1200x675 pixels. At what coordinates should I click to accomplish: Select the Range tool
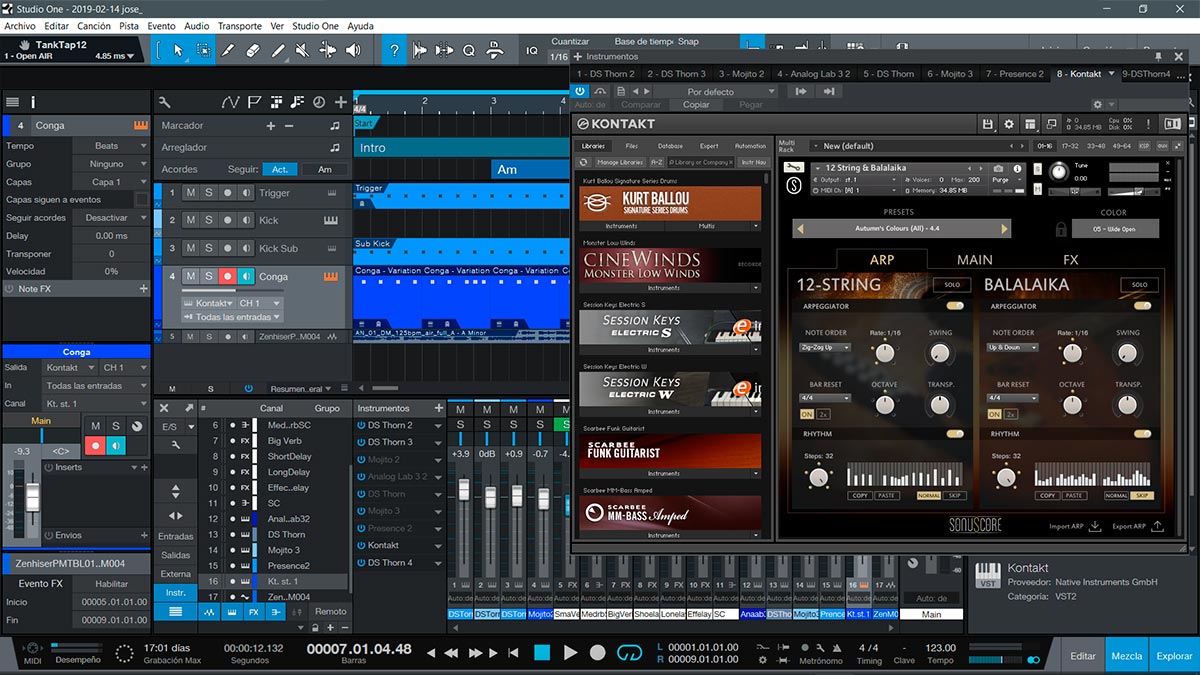tap(203, 50)
